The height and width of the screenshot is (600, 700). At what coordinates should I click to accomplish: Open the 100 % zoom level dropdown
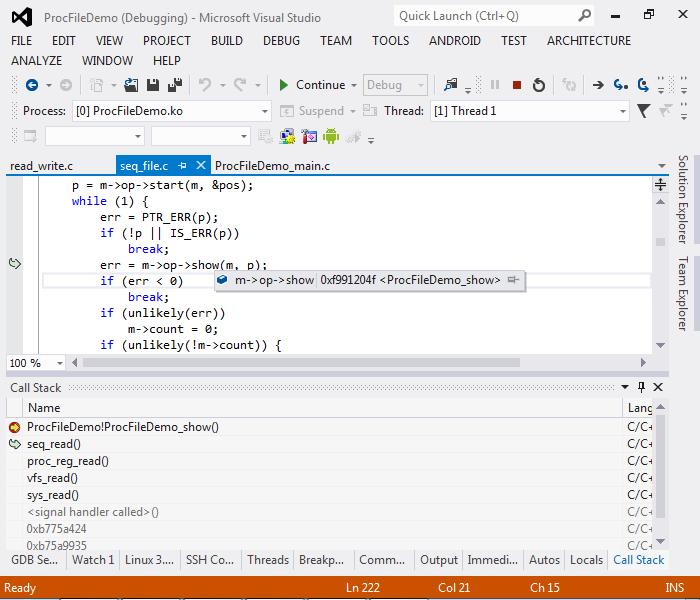click(x=60, y=363)
